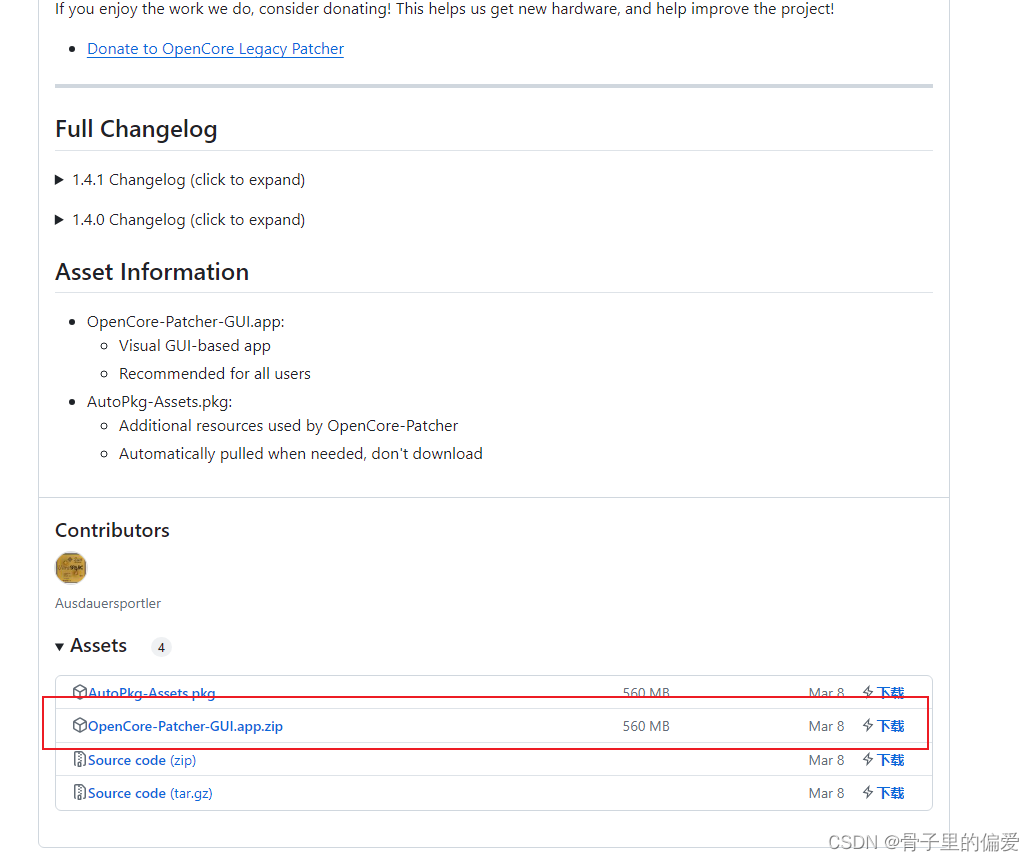Click 'Recommended for all users' text
This screenshot has width=1034, height=861.
click(x=214, y=374)
